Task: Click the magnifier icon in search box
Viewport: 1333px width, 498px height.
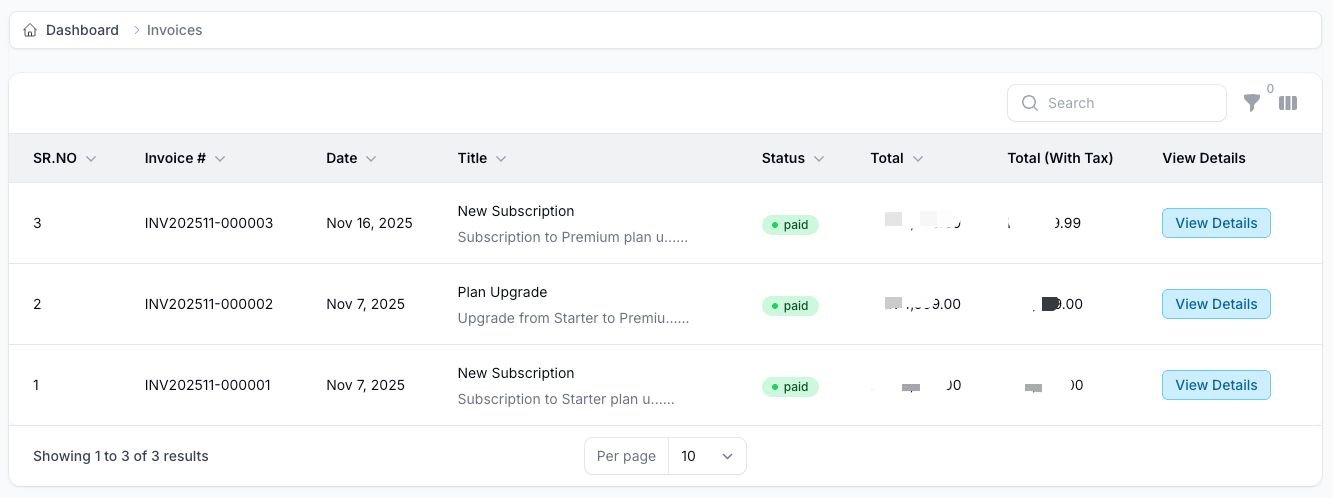Action: [x=1030, y=103]
